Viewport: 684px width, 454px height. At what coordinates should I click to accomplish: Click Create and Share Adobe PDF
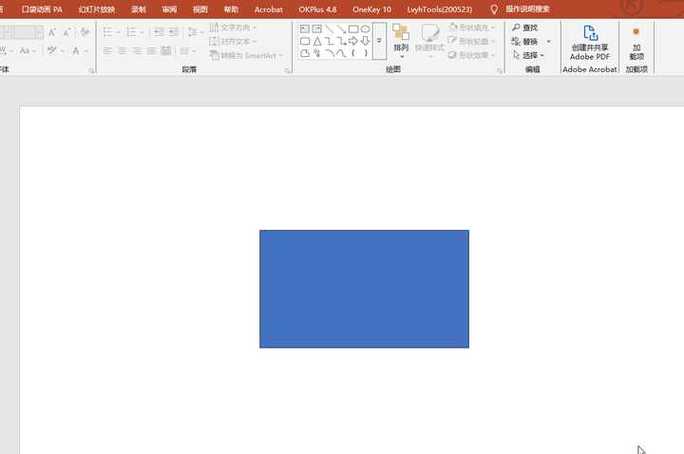click(x=590, y=42)
